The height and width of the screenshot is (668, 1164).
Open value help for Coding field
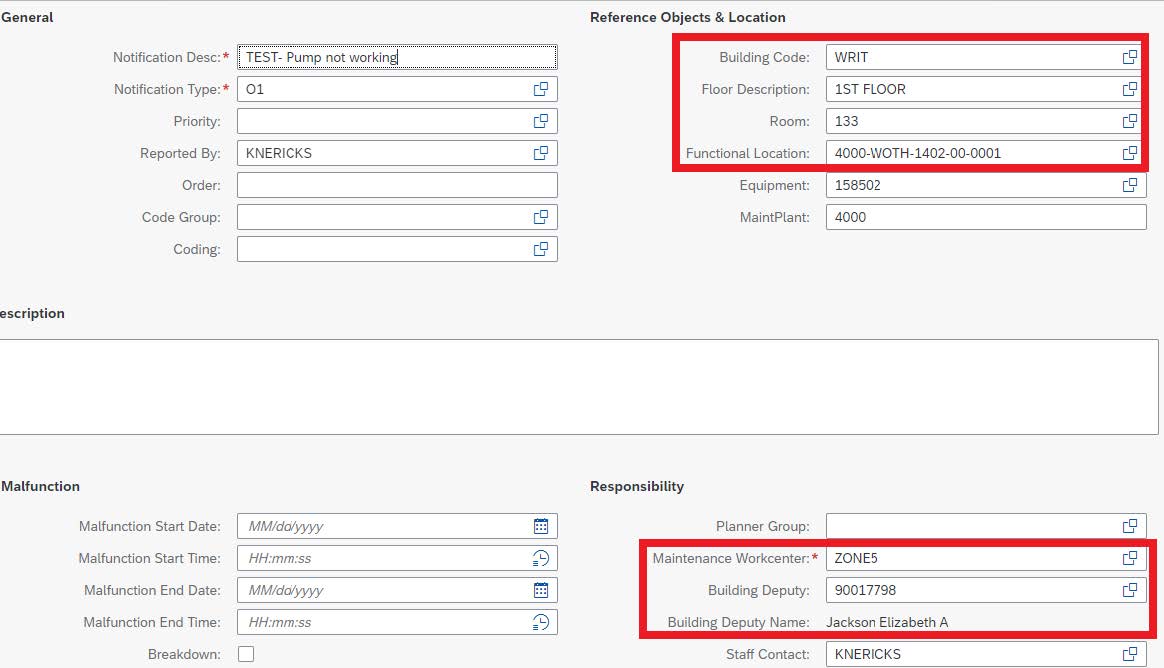540,249
